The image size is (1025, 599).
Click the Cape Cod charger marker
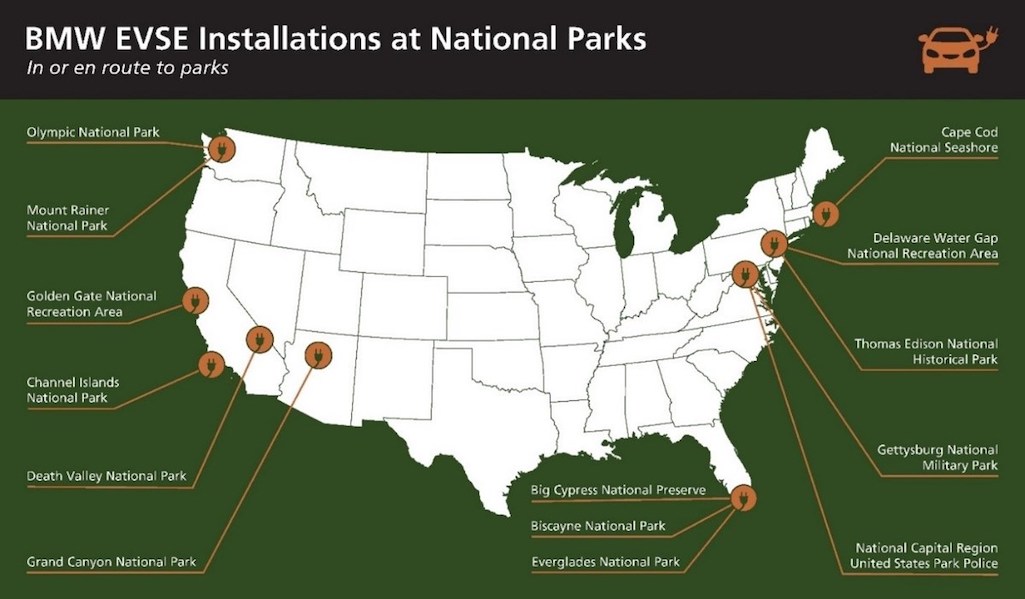pyautogui.click(x=826, y=214)
